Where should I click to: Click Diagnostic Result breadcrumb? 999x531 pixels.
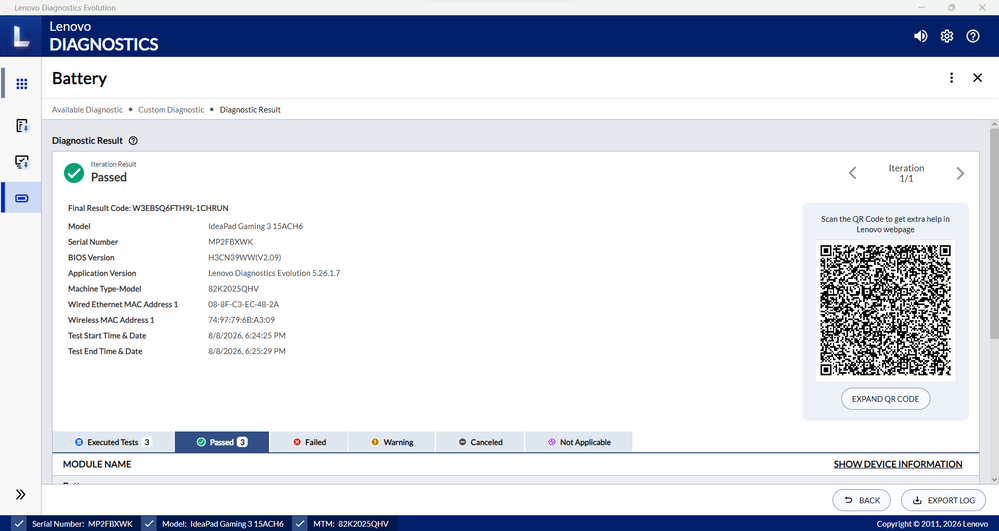tap(250, 110)
